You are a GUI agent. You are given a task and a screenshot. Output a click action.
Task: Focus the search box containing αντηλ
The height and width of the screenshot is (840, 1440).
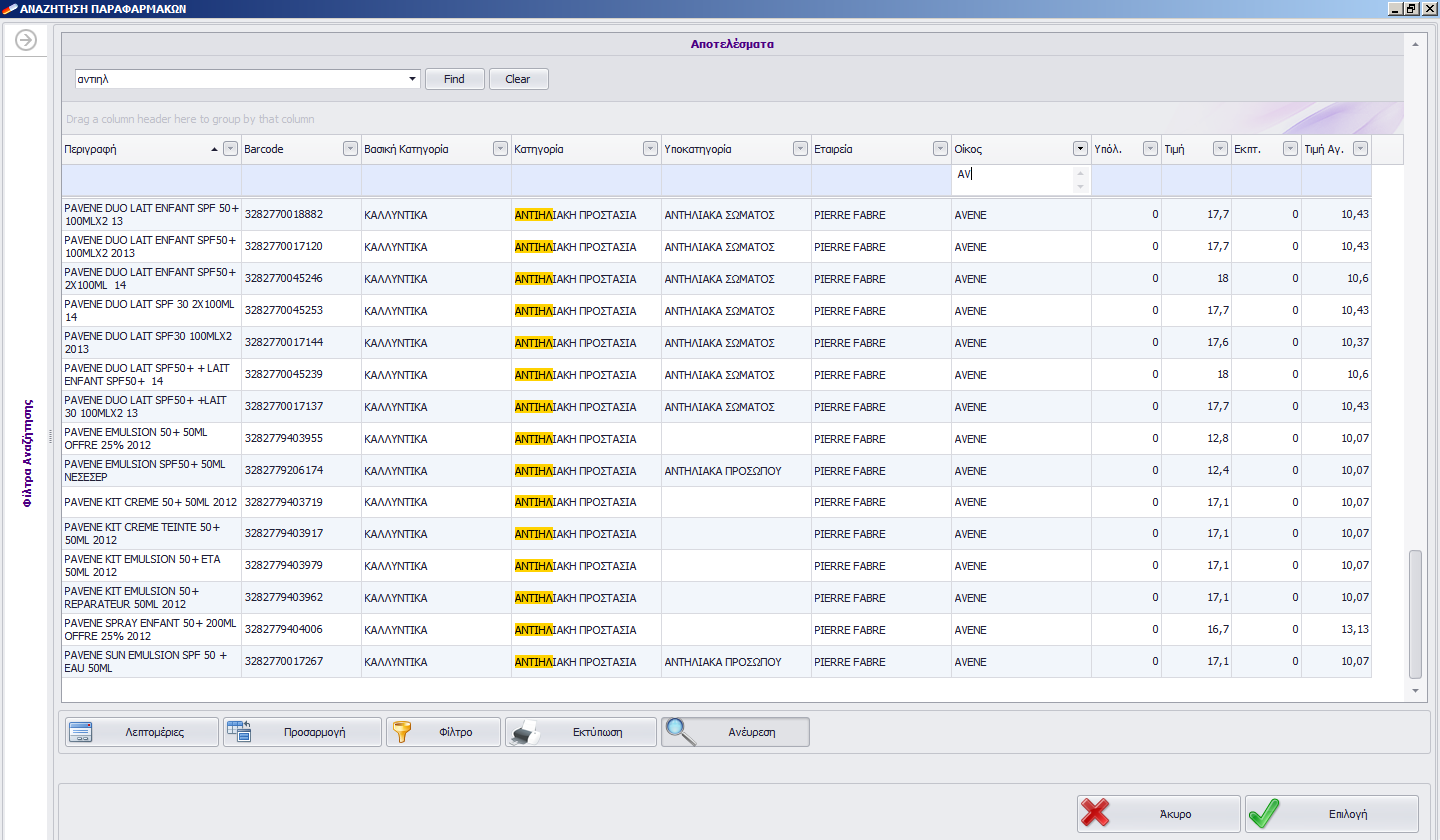pos(240,79)
